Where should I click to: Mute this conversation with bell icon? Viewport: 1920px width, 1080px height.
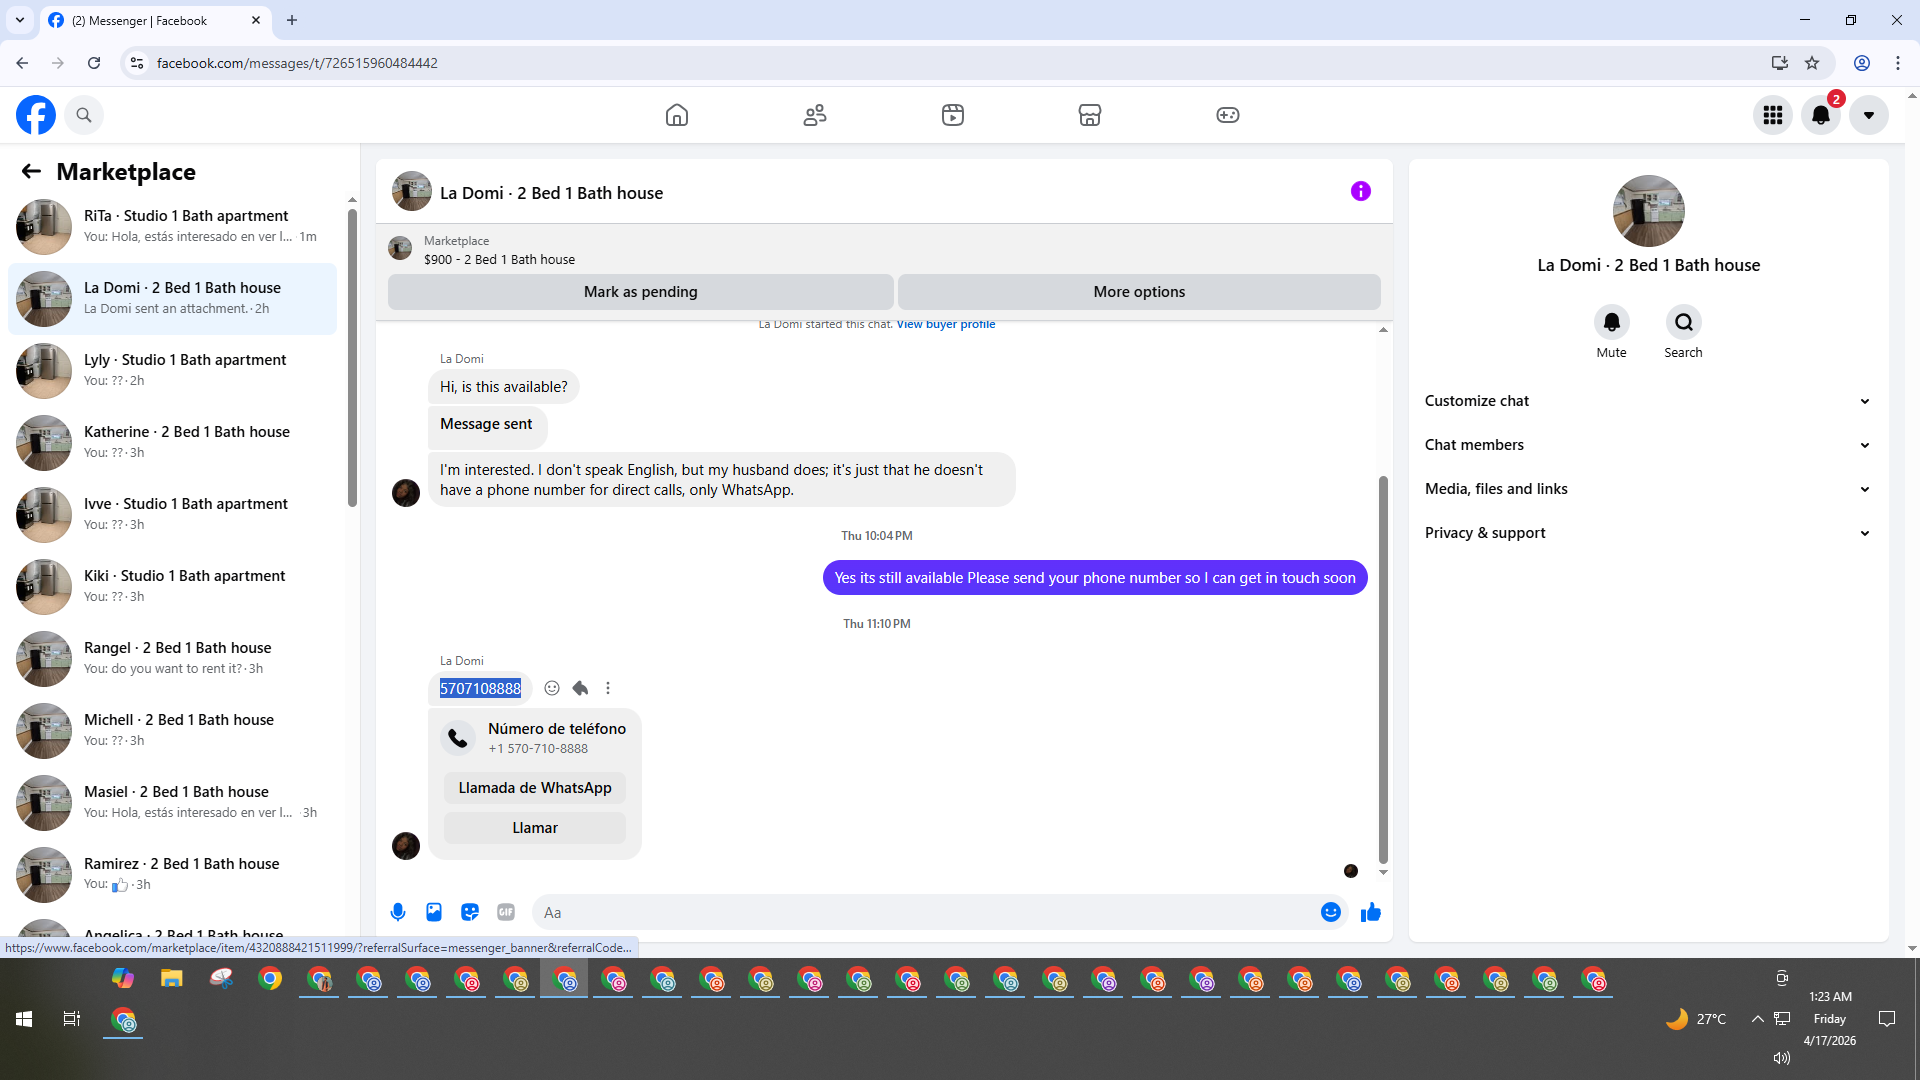click(1612, 322)
